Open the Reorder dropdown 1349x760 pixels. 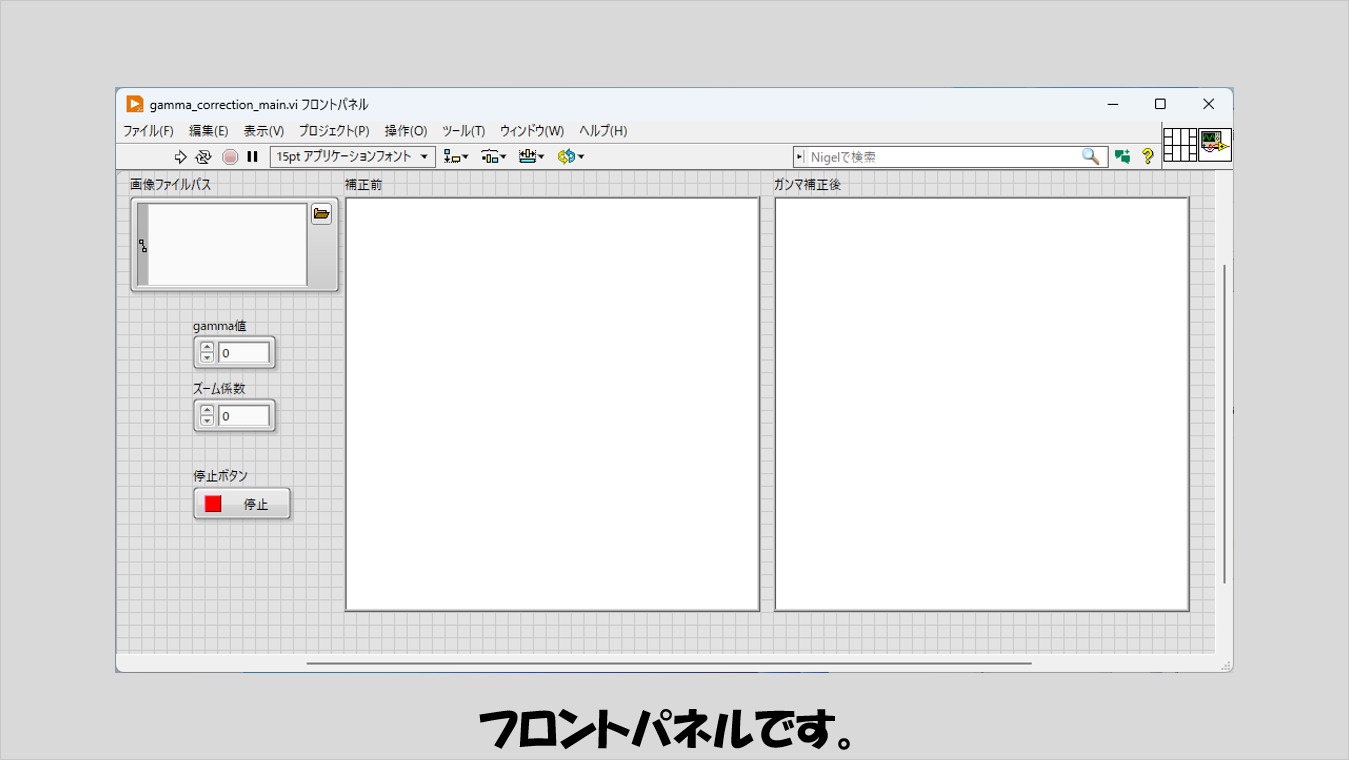pos(571,157)
